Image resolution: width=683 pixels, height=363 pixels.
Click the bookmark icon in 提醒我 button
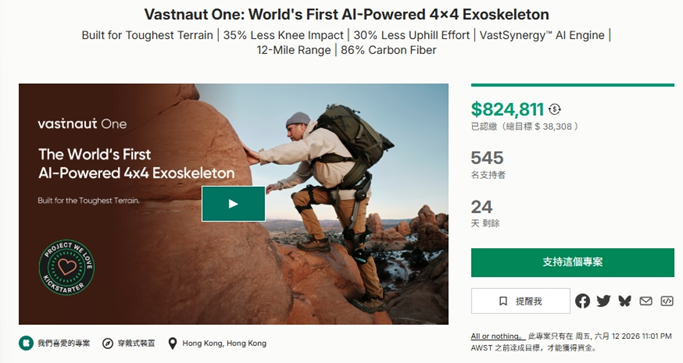click(x=503, y=301)
